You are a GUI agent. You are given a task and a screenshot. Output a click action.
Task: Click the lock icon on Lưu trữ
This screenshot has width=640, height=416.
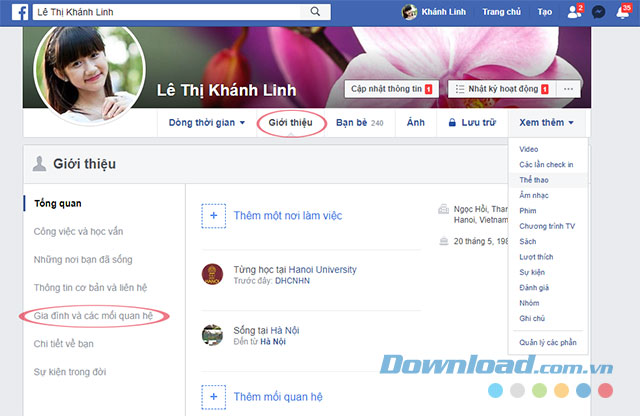pyautogui.click(x=452, y=122)
